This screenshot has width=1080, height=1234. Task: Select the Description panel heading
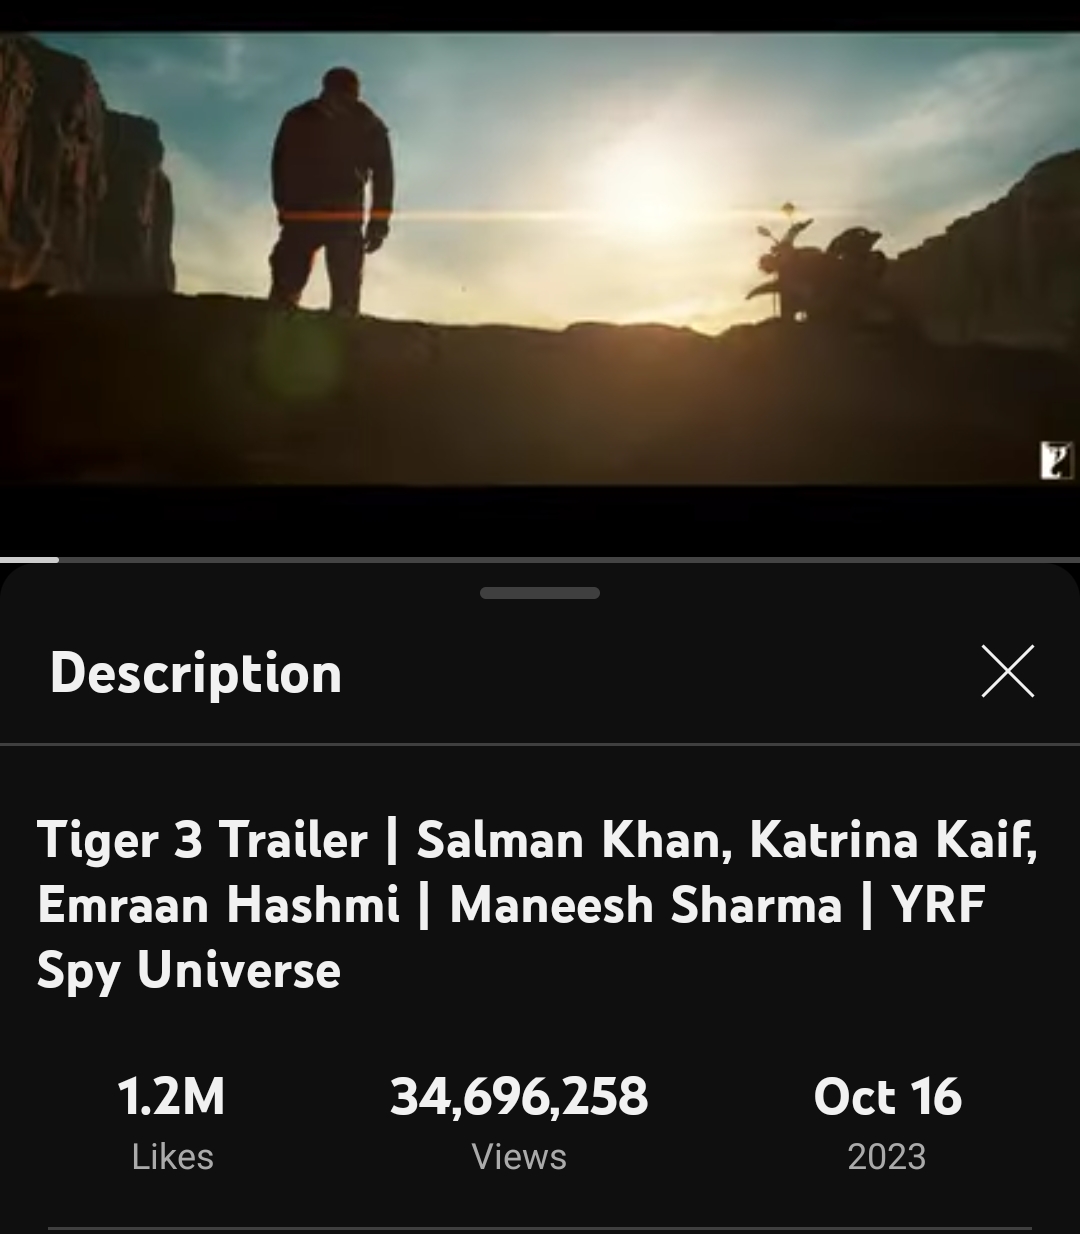[x=196, y=673]
